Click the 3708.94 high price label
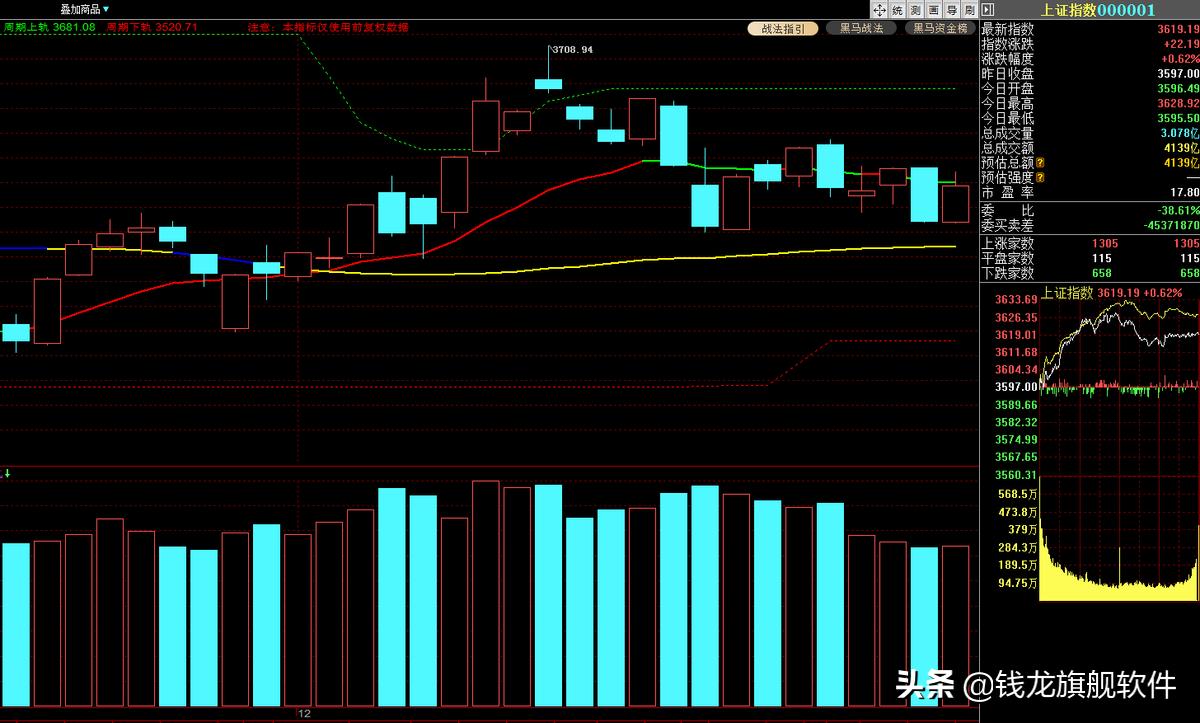Viewport: 1200px width, 723px height. [572, 49]
